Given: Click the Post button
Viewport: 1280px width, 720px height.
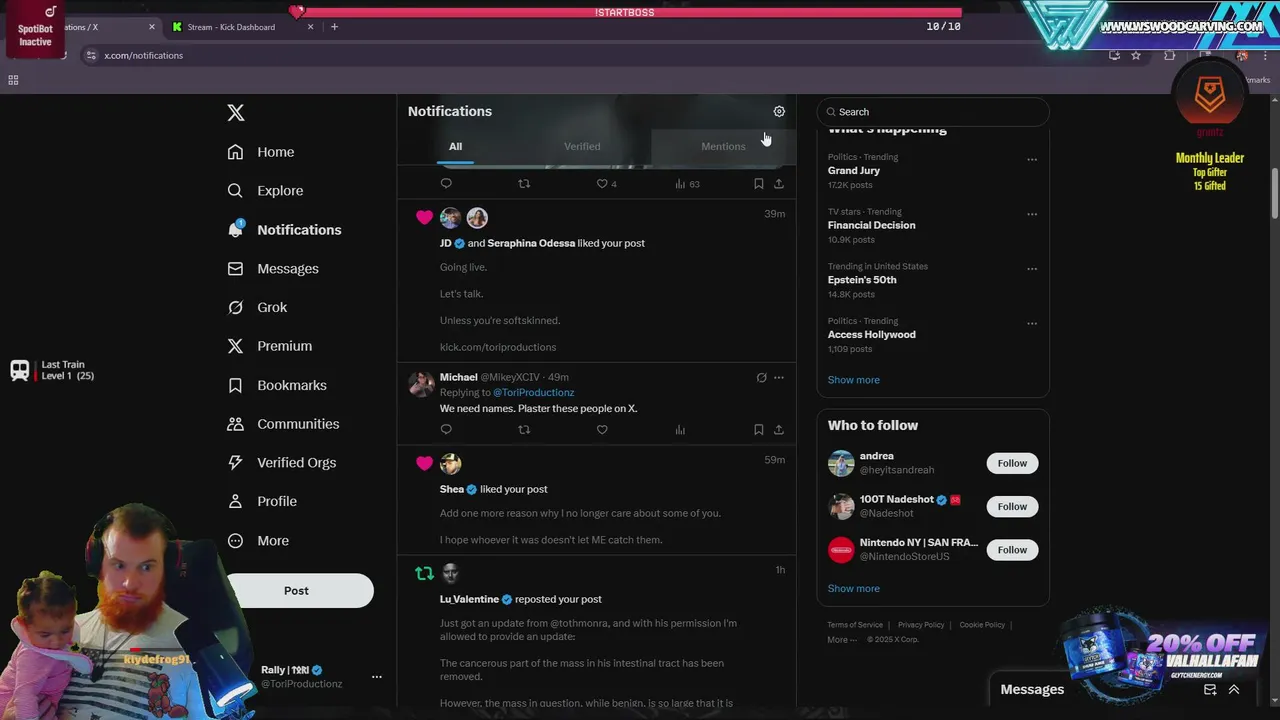Looking at the screenshot, I should (x=296, y=591).
